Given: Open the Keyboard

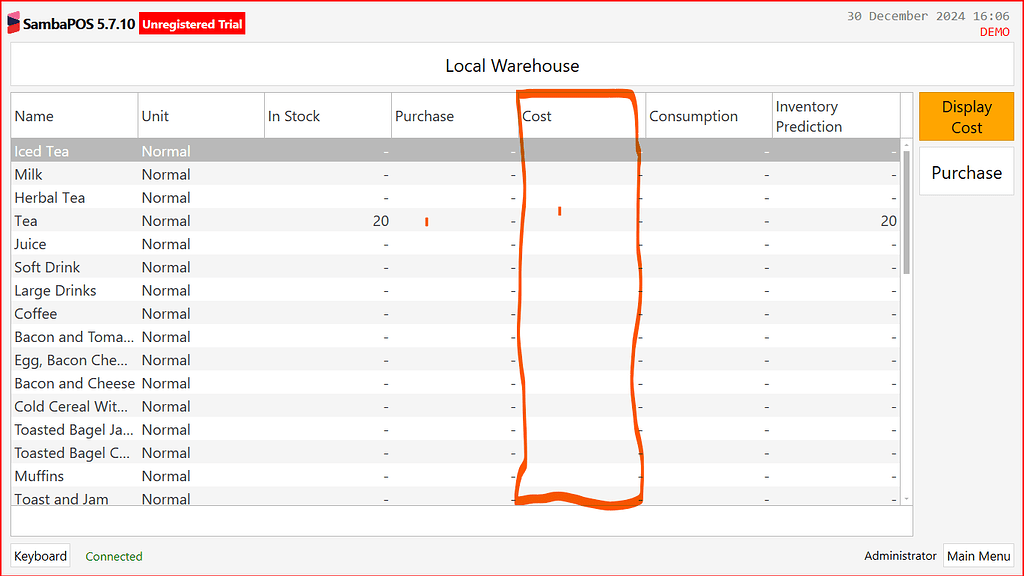Looking at the screenshot, I should 40,555.
